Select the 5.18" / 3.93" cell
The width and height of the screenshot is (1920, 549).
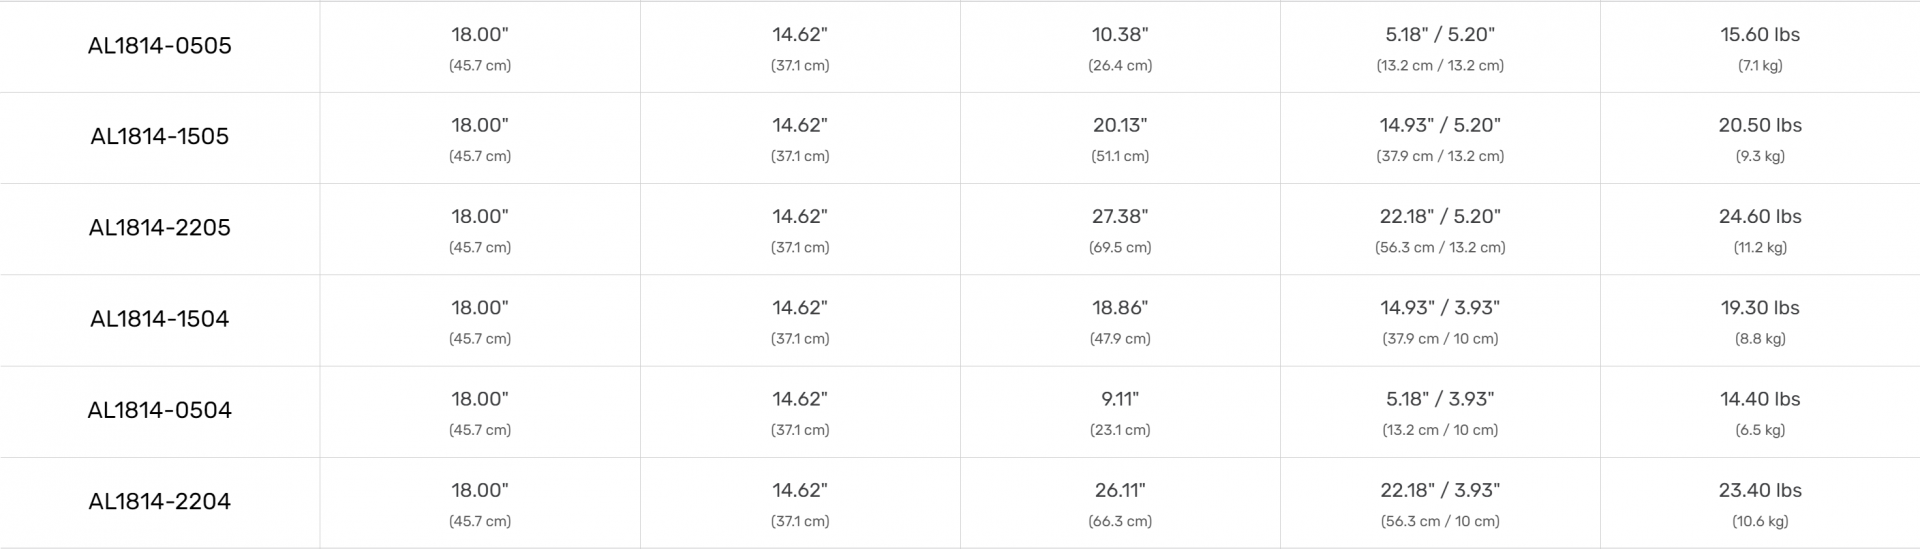point(1440,399)
